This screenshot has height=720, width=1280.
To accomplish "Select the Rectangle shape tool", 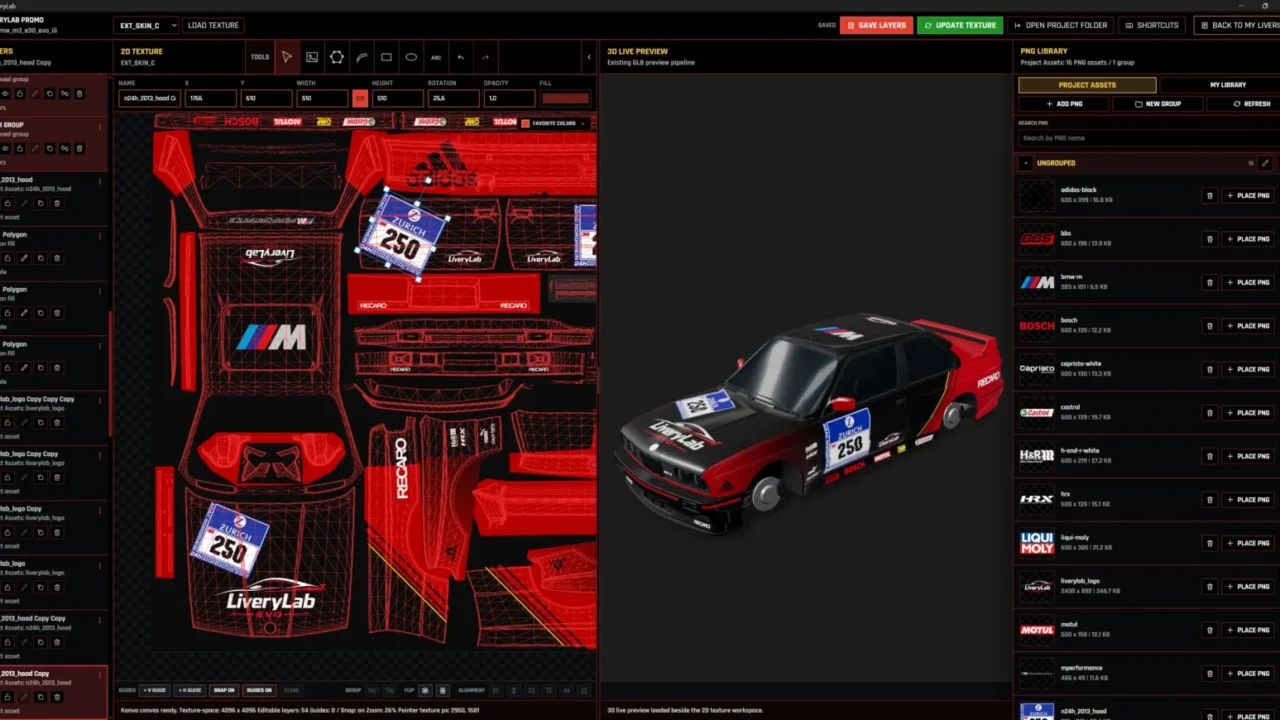I will [x=386, y=57].
